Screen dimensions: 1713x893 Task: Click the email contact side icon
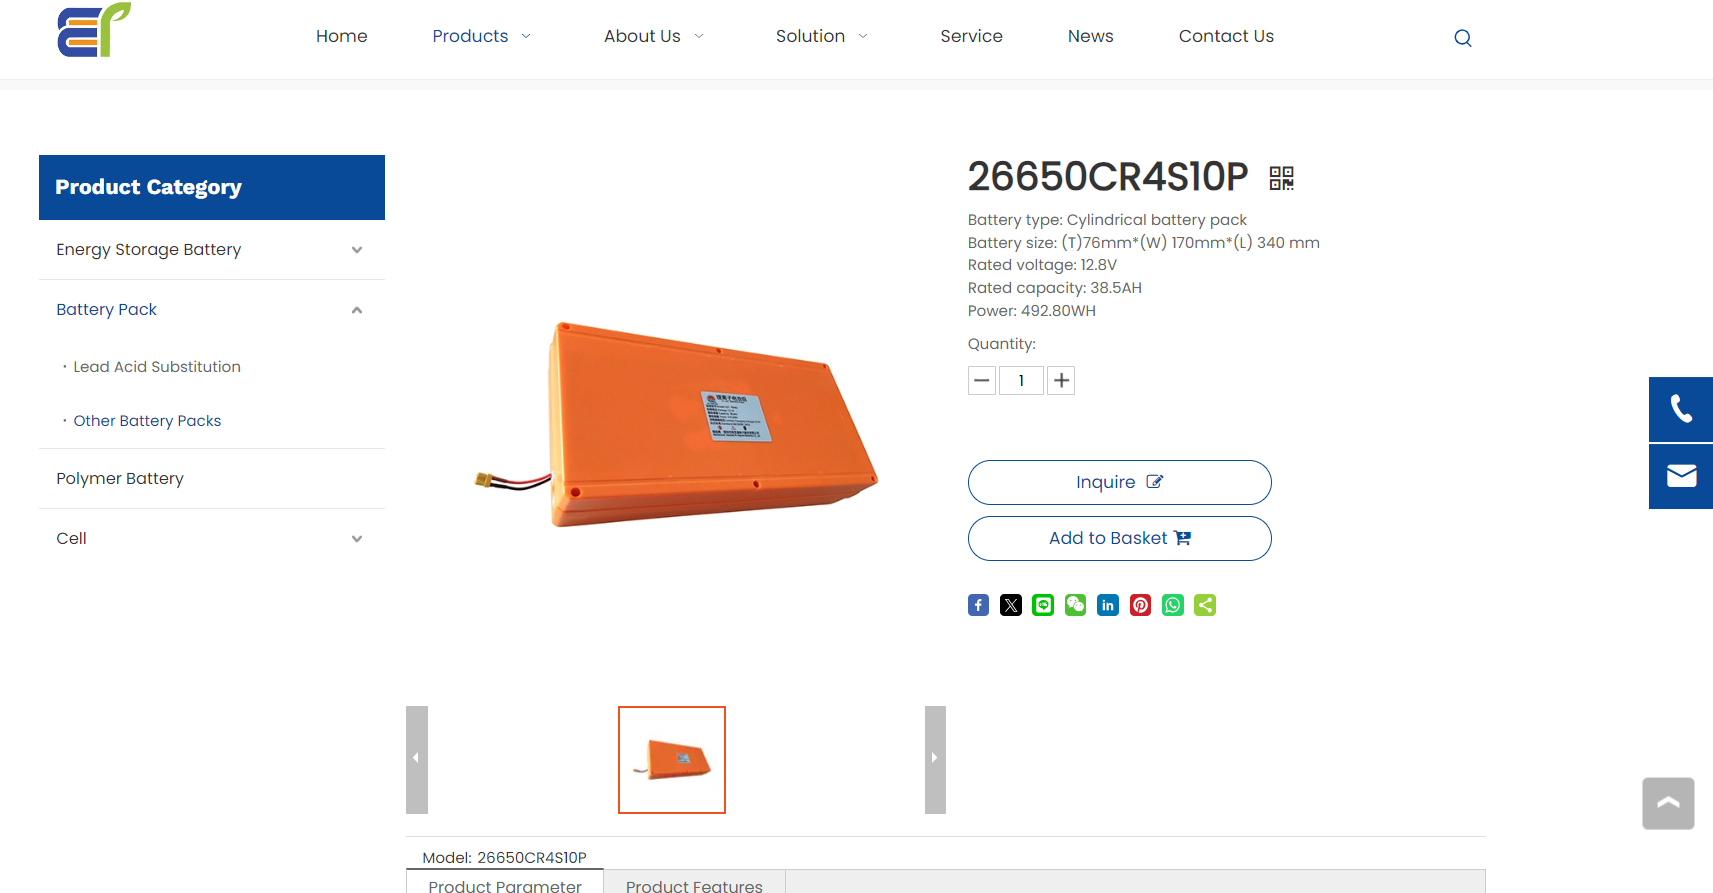pos(1681,476)
